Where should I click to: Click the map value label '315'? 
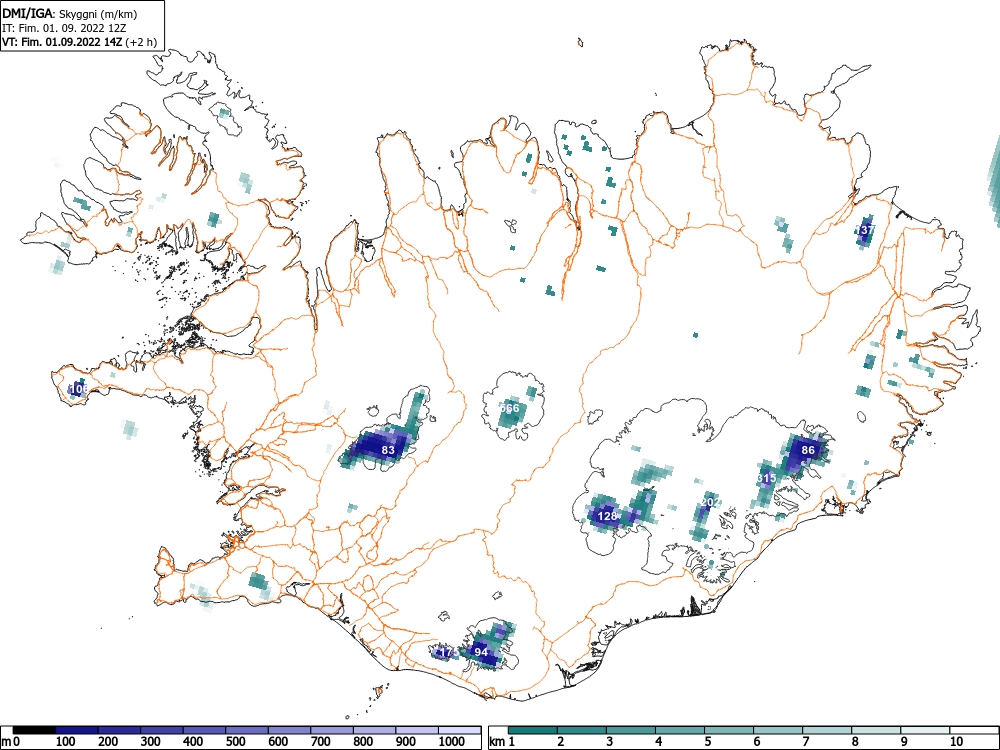(x=767, y=478)
